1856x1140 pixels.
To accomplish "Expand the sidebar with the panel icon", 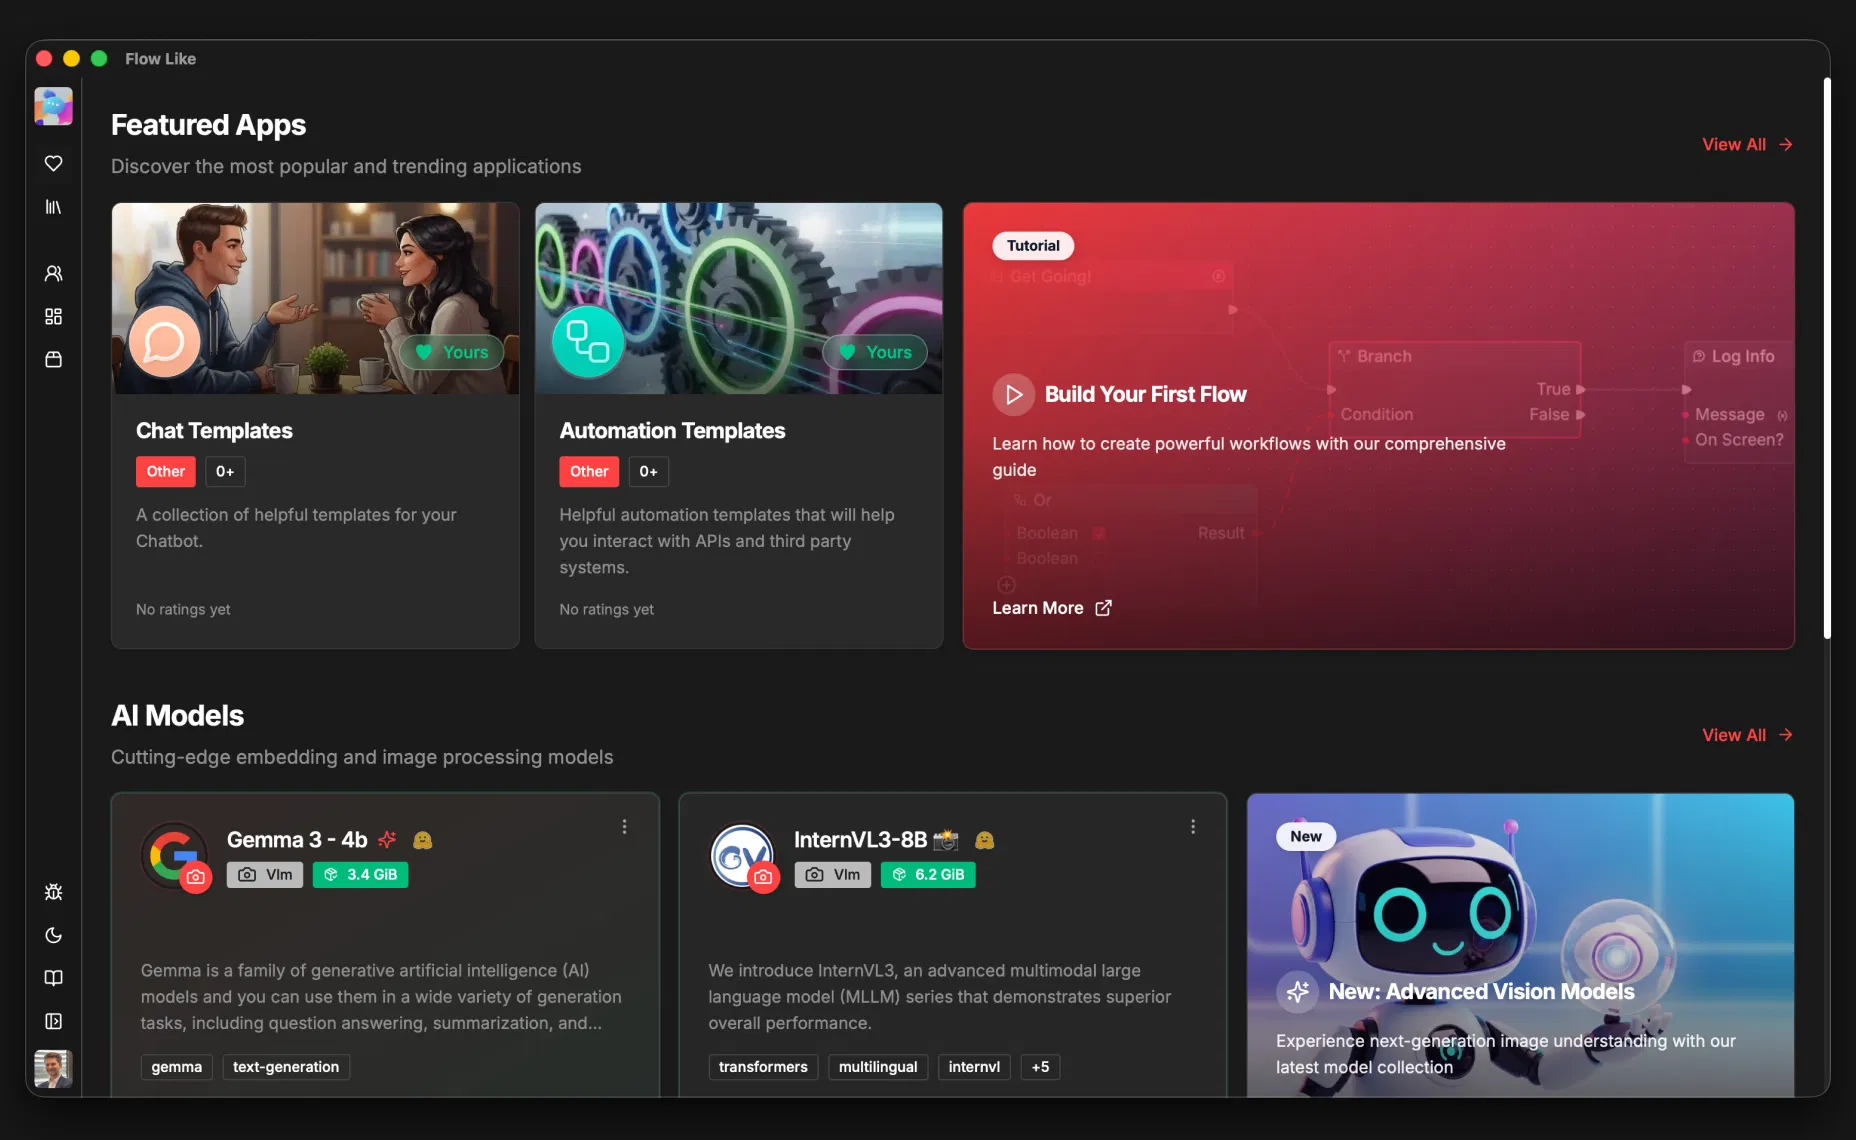I will pos(53,1021).
